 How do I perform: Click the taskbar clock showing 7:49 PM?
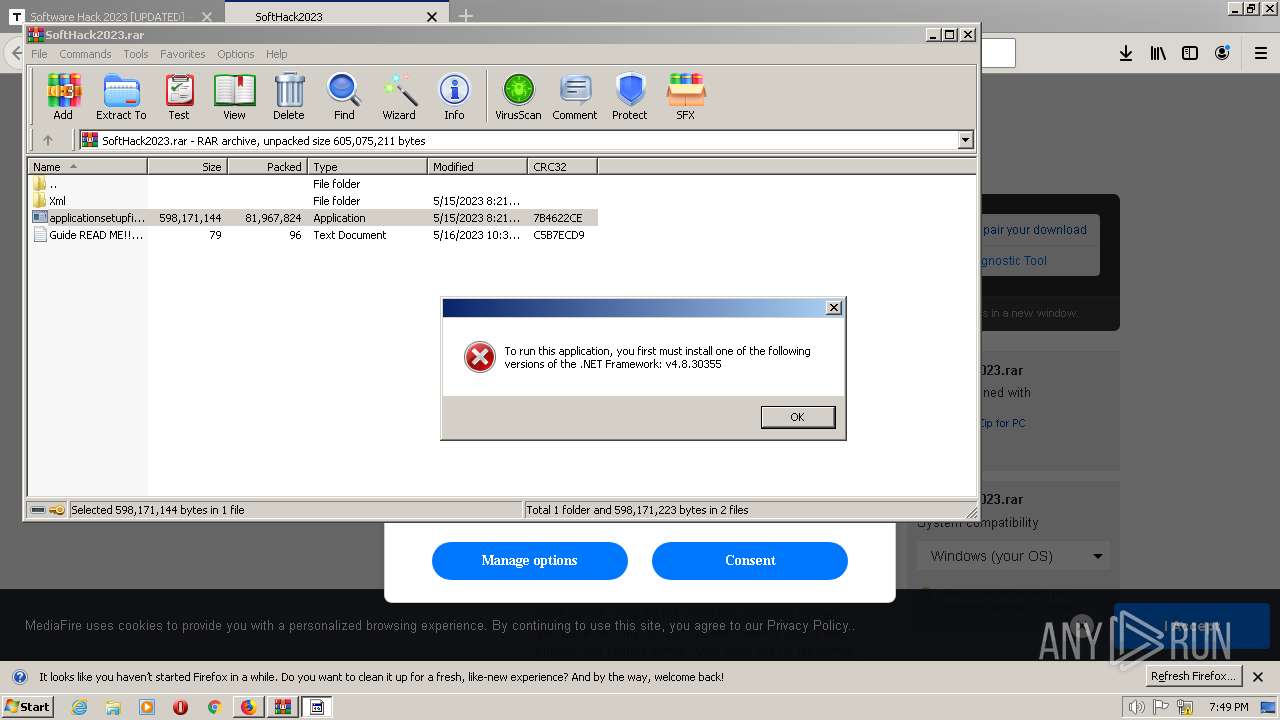click(1228, 707)
